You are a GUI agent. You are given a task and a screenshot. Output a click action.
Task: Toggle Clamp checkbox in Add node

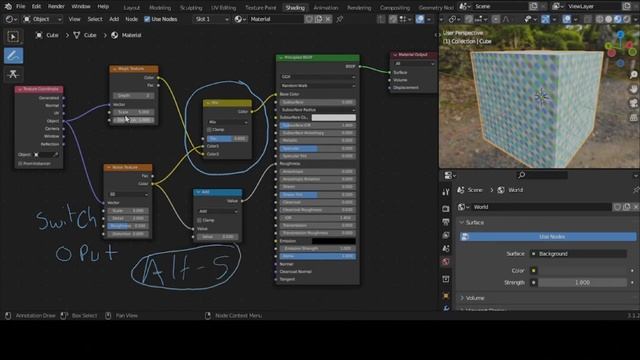coord(199,220)
